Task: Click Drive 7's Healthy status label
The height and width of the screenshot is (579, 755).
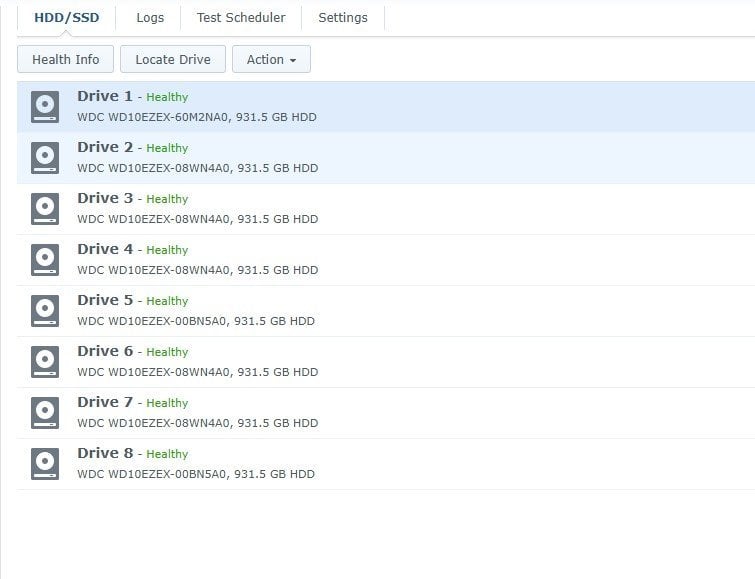Action: (167, 404)
